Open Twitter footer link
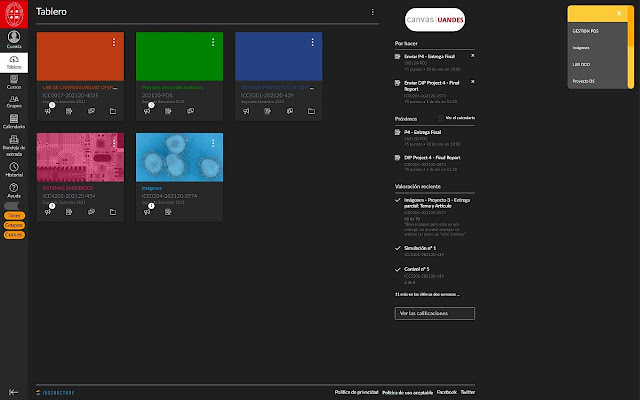Viewport: 640px width, 400px height. [468, 392]
